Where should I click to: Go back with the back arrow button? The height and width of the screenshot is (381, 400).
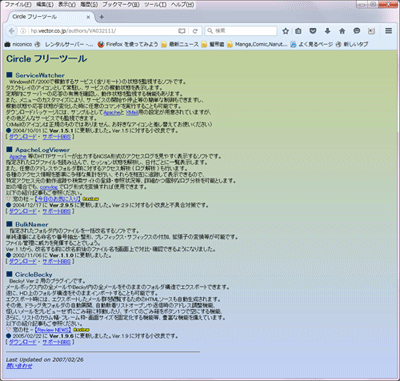[x=11, y=31]
